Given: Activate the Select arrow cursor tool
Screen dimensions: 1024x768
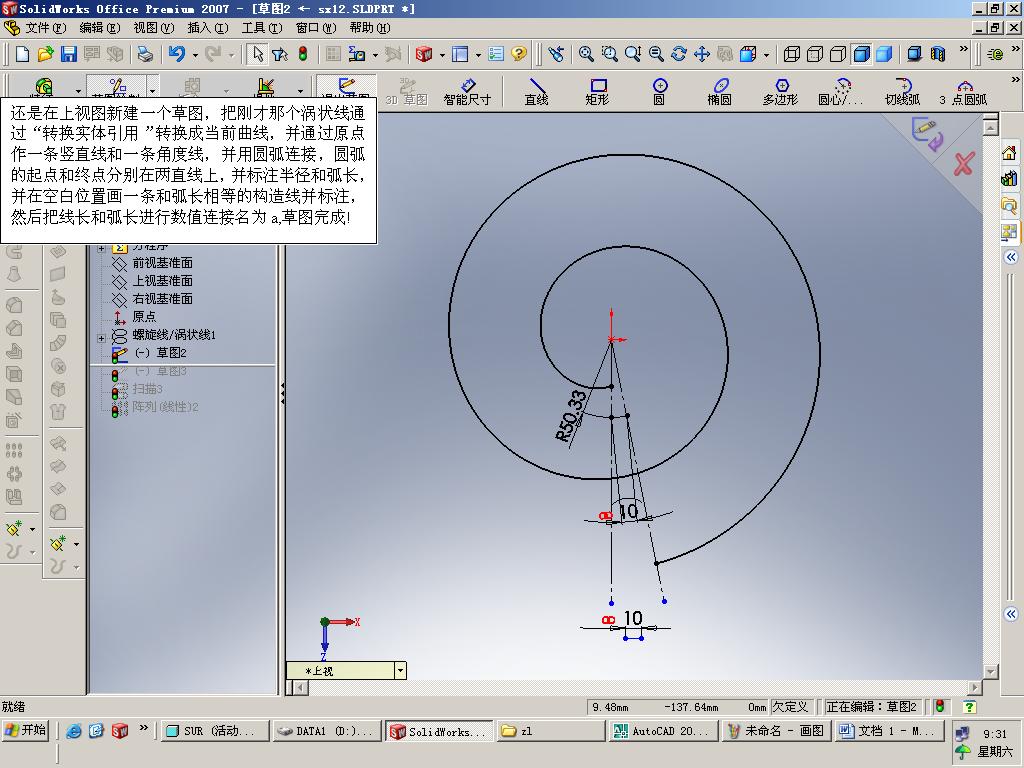Looking at the screenshot, I should [258, 54].
